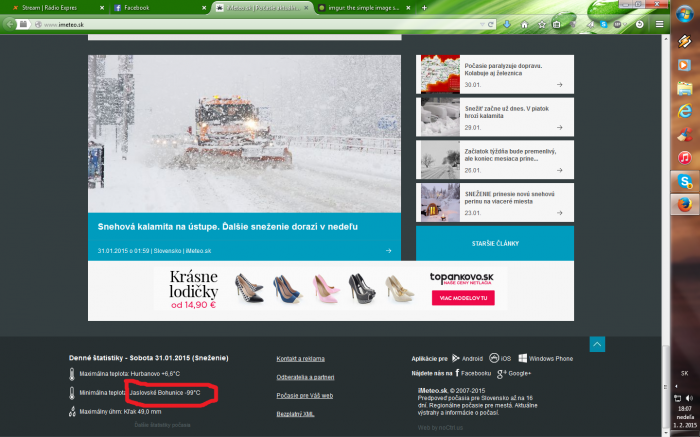Click arrow on the 29.01. article card

tap(560, 128)
